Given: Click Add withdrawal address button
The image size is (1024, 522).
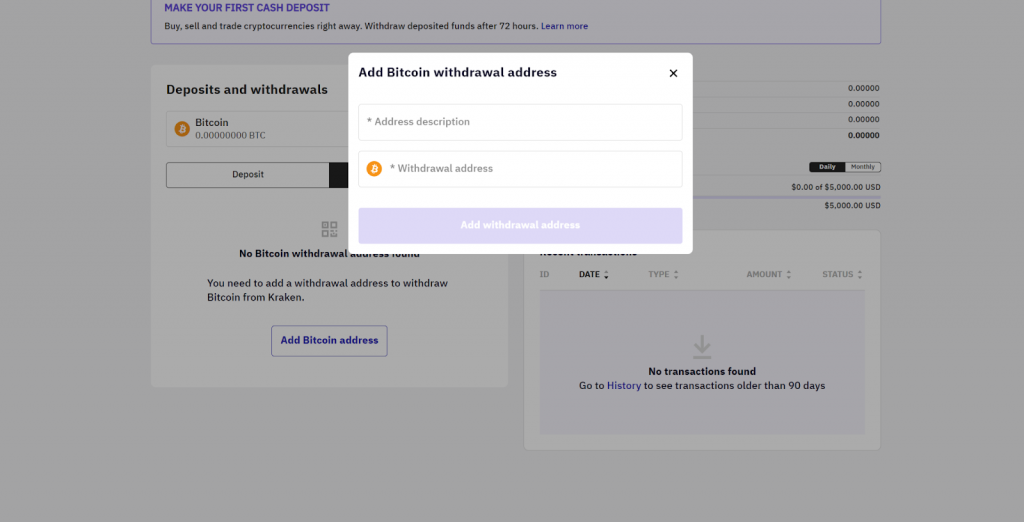Looking at the screenshot, I should 520,225.
